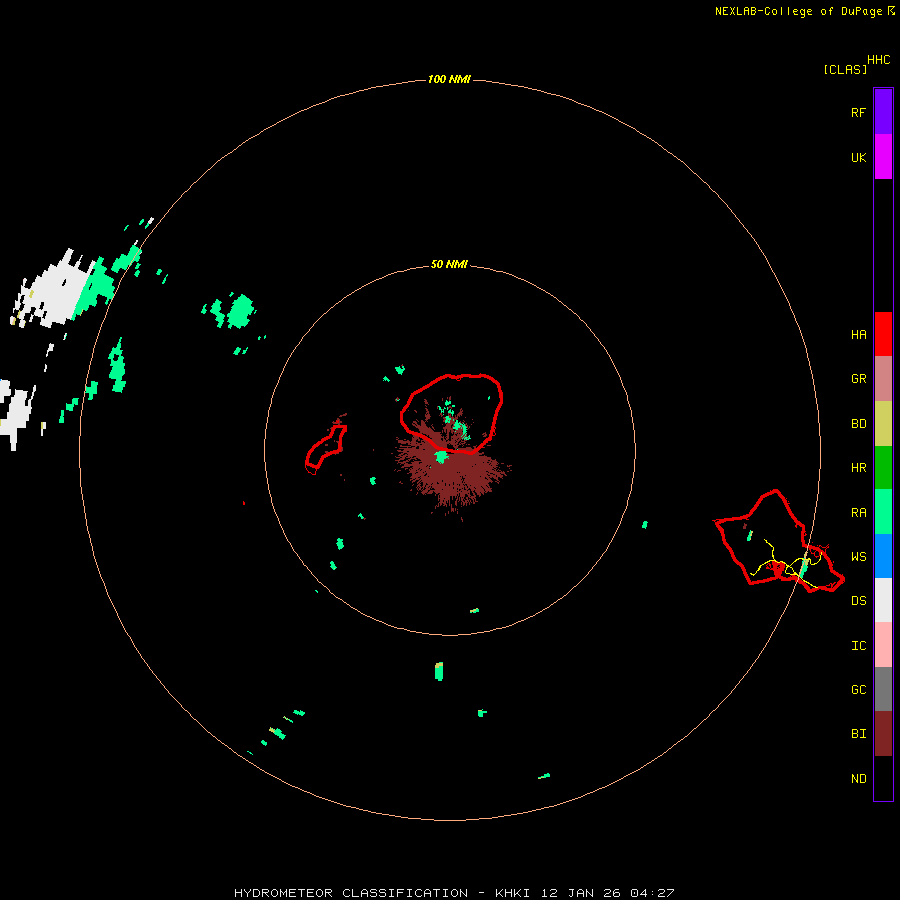Click the gray GC legend color swatch
The width and height of the screenshot is (900, 900).
tap(883, 689)
